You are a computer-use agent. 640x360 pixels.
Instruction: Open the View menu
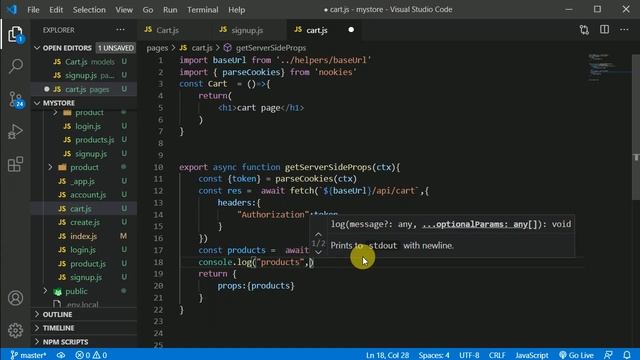coord(124,9)
